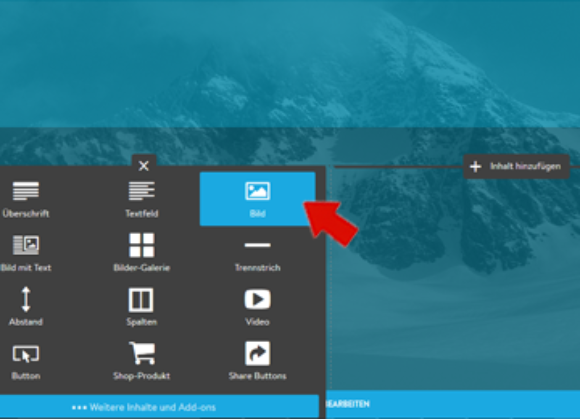Select the Überschrift heading element
The width and height of the screenshot is (580, 419).
[26, 199]
